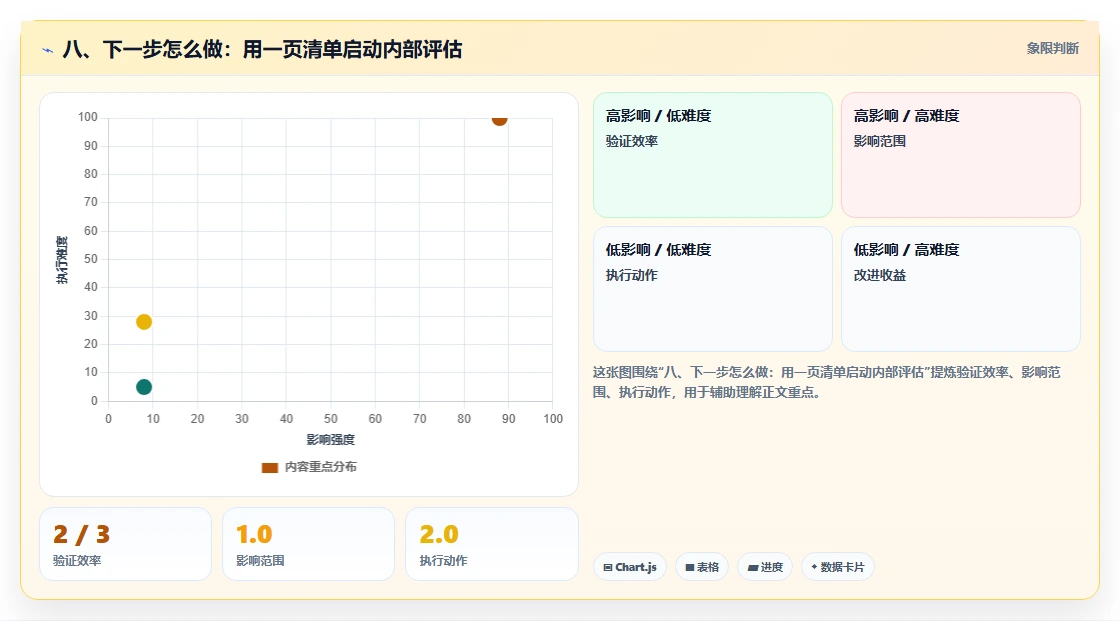
Task: Click the 数据卡片 chip sparkle icon
Action: click(x=814, y=567)
